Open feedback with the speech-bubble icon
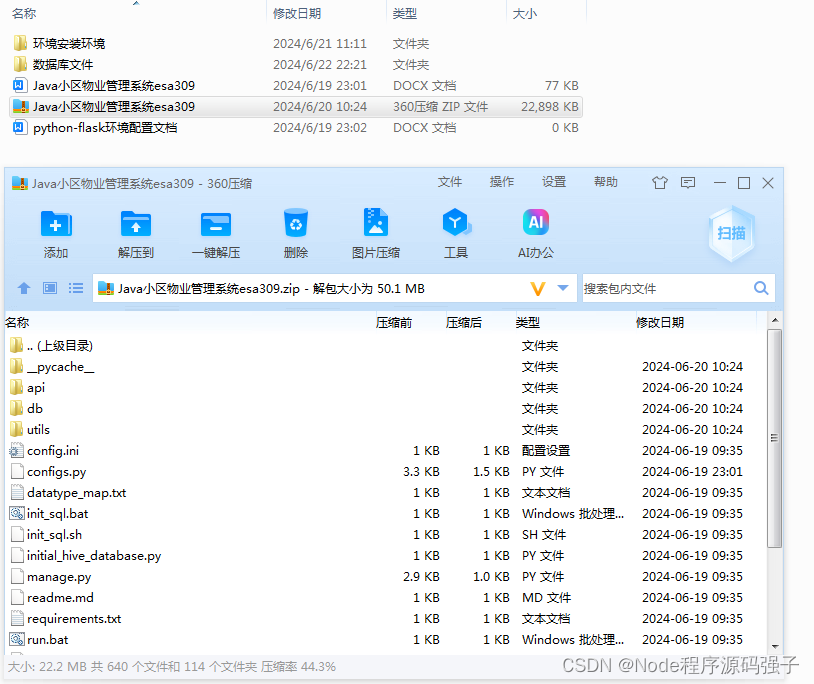This screenshot has height=684, width=814. point(687,183)
